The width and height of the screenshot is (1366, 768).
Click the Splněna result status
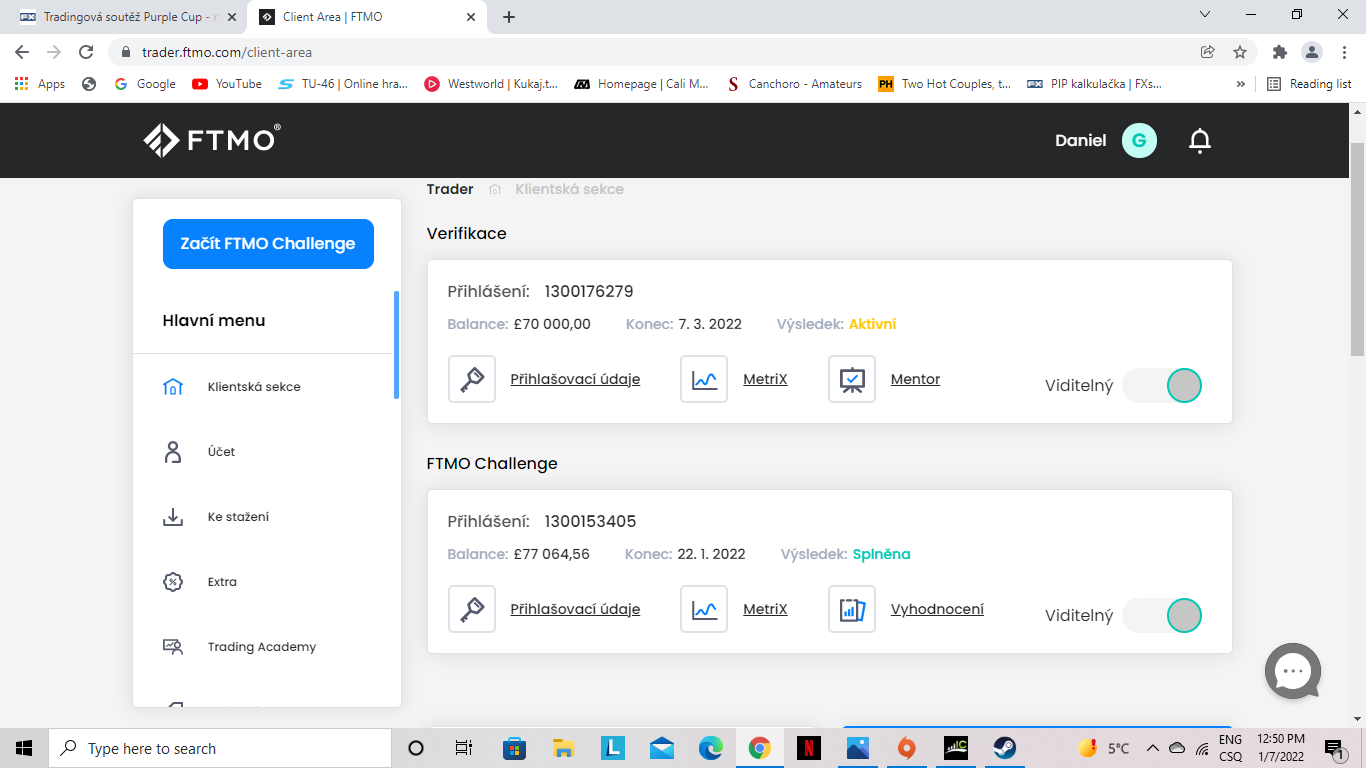click(881, 554)
